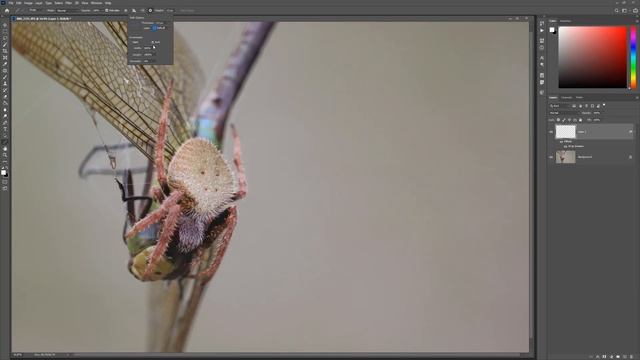Click the lock all icon in Layers panel
The height and width of the screenshot is (360, 640).
tap(580, 120)
